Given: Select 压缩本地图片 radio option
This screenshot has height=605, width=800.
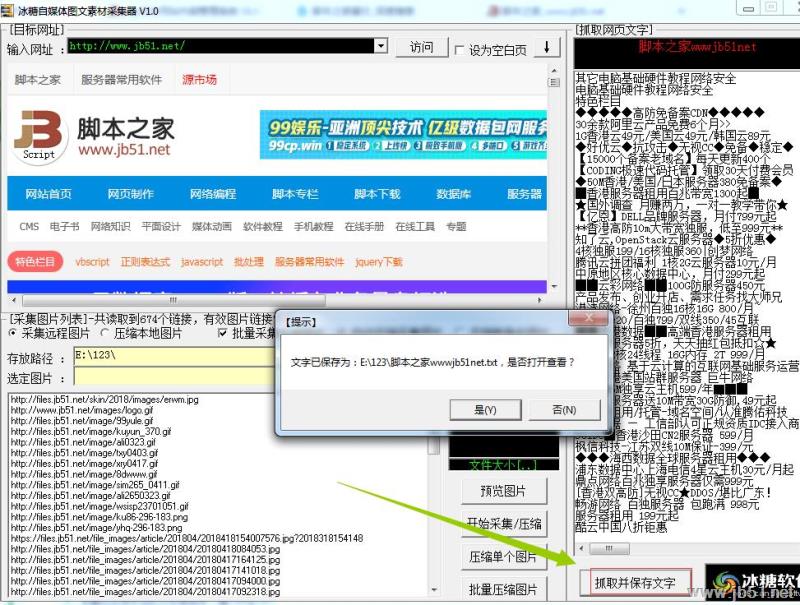Looking at the screenshot, I should (105, 333).
